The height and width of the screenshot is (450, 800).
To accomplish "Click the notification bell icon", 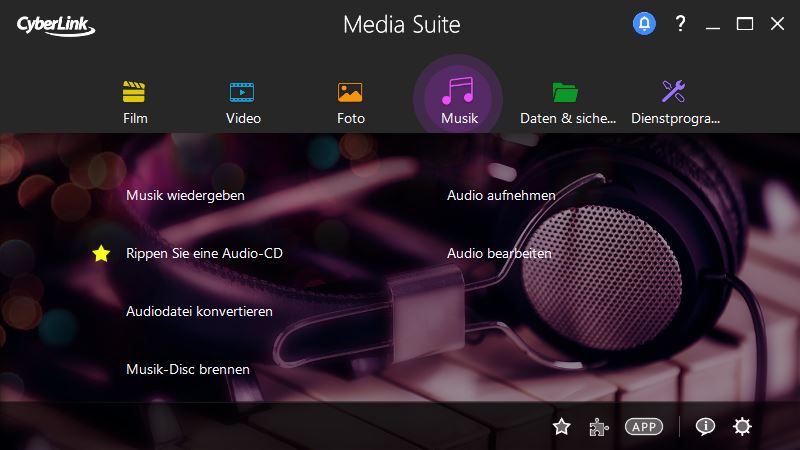I will pos(644,23).
